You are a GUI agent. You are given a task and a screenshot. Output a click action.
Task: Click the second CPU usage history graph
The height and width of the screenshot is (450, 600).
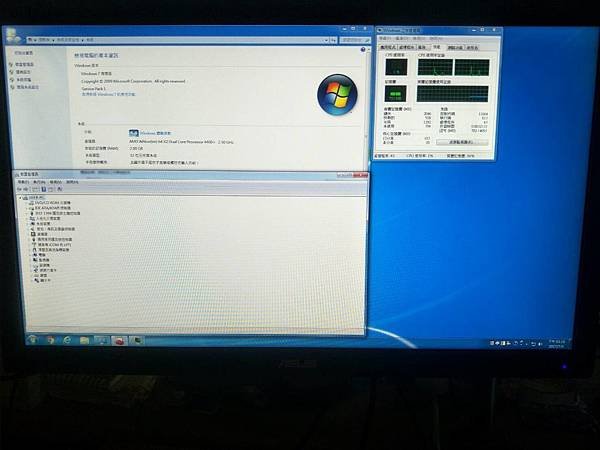(x=471, y=67)
